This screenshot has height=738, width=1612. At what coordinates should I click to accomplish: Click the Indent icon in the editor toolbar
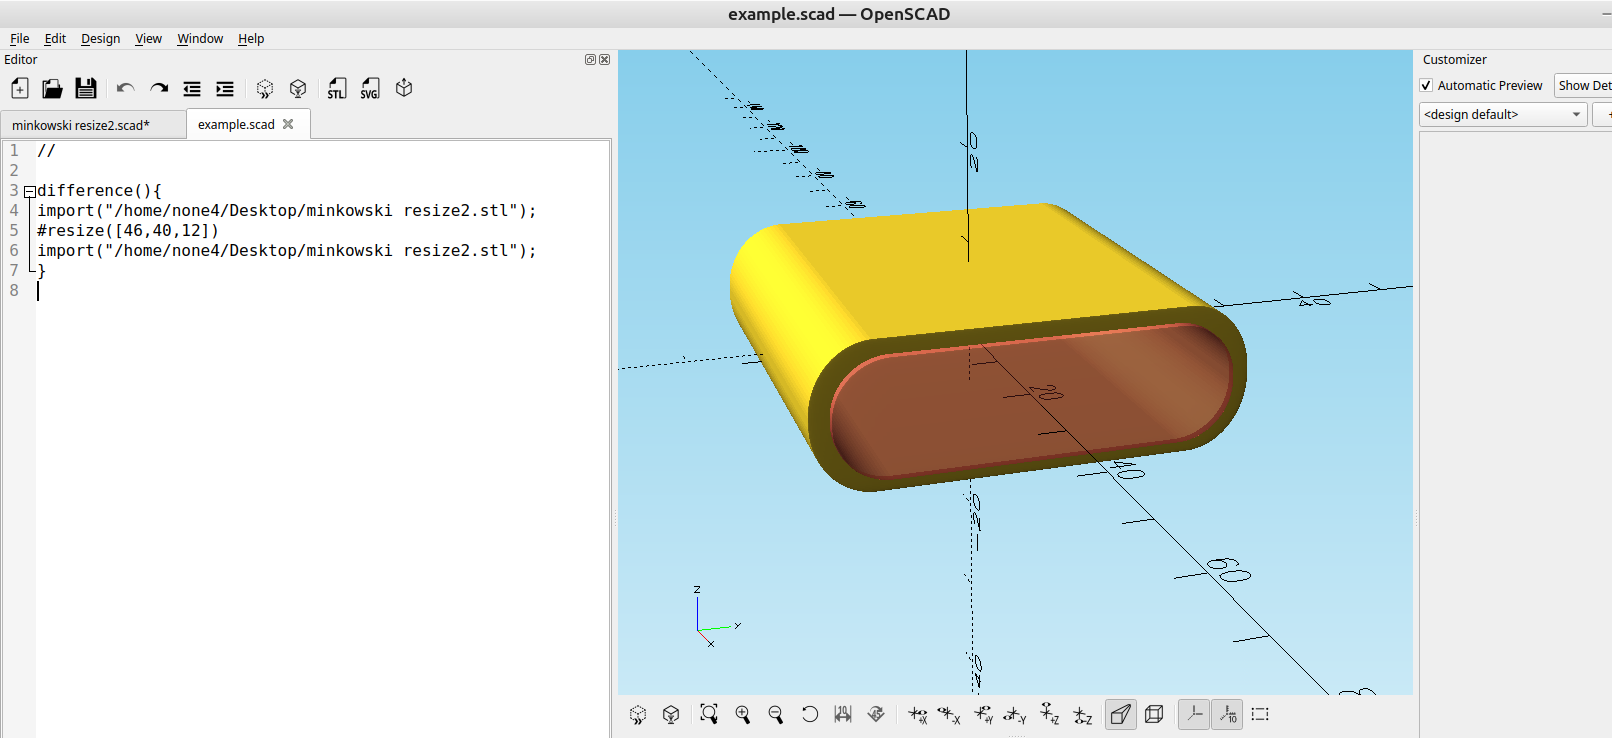pos(225,89)
